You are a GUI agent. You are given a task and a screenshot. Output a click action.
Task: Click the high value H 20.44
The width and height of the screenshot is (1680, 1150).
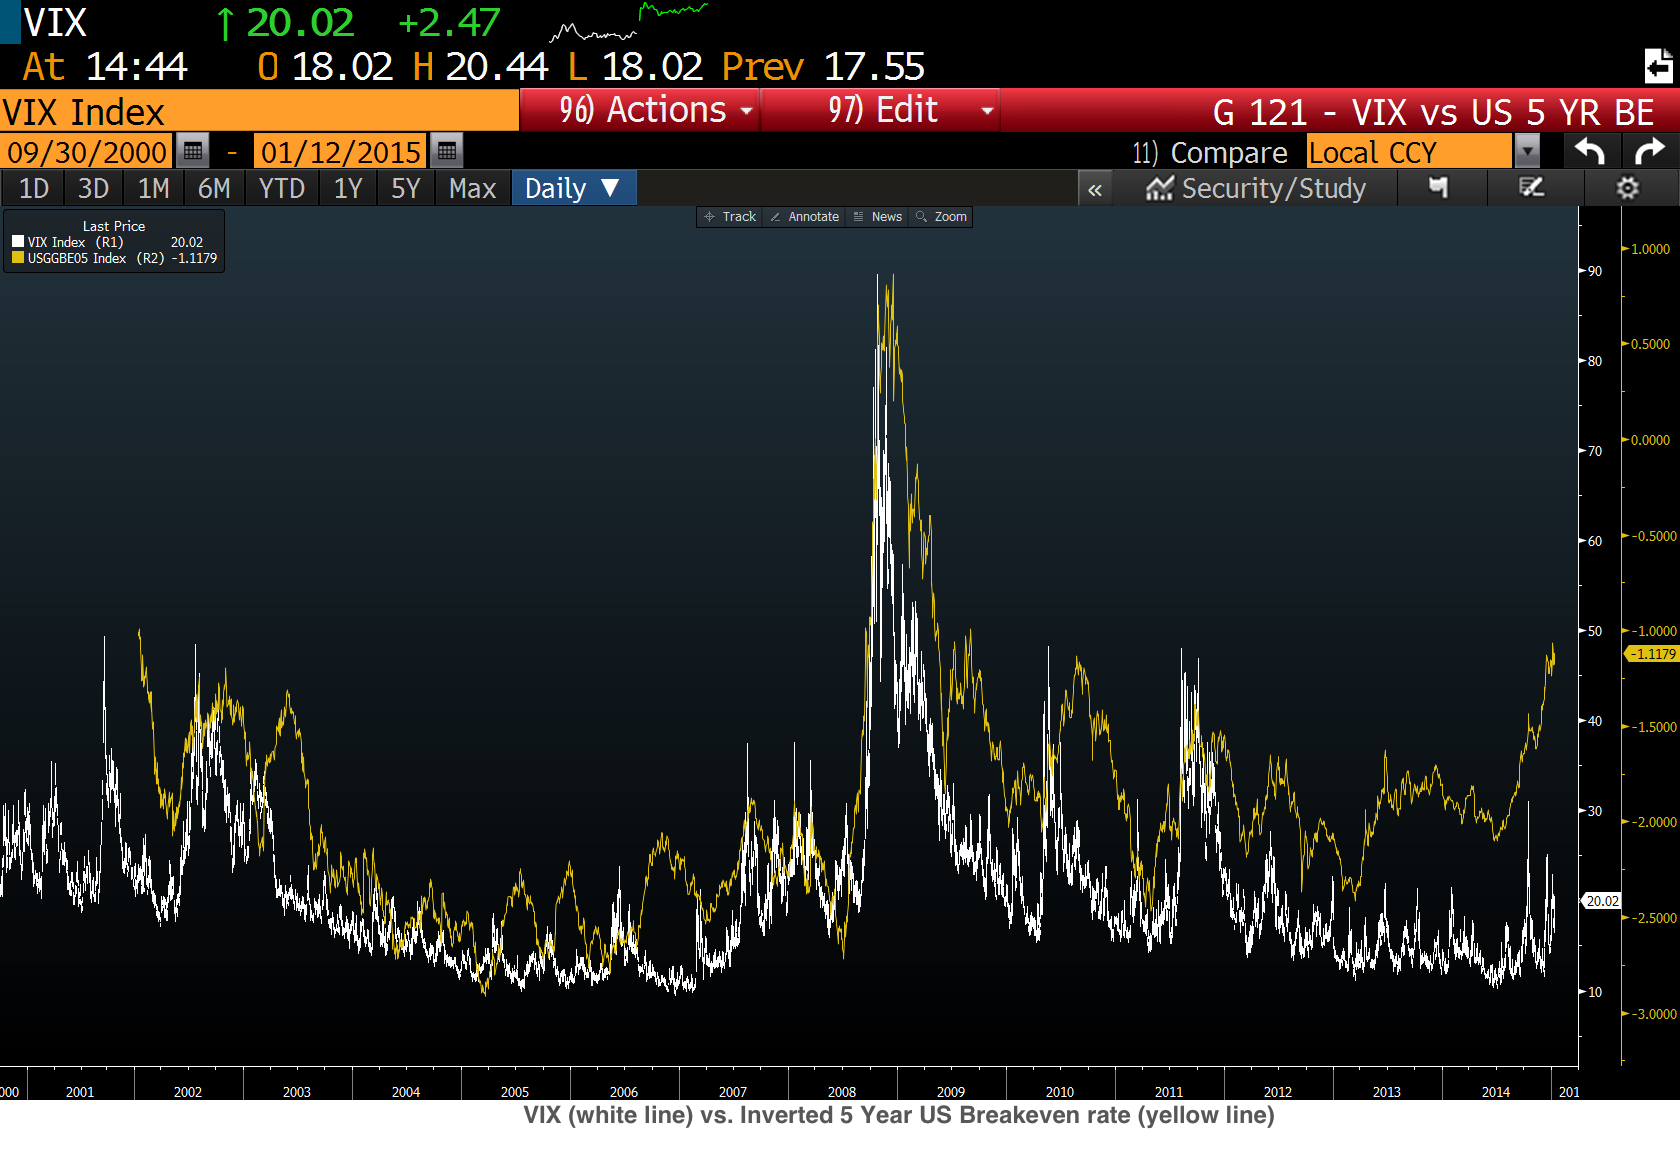pos(480,67)
